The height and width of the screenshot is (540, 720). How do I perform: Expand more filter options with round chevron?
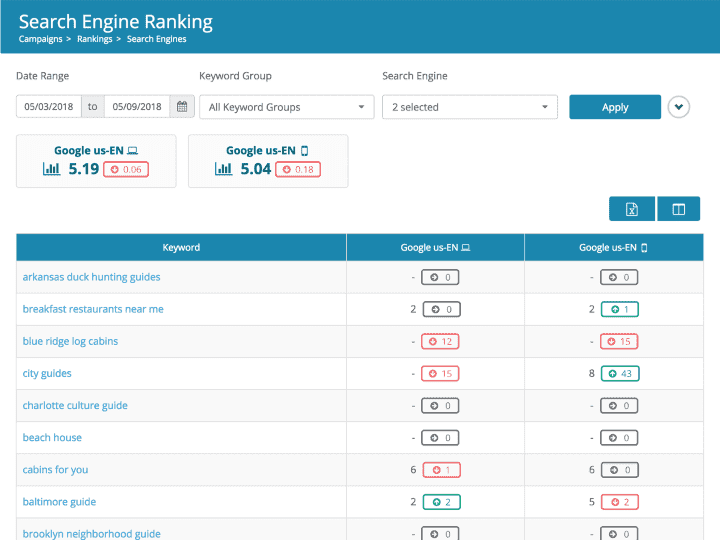(x=679, y=107)
